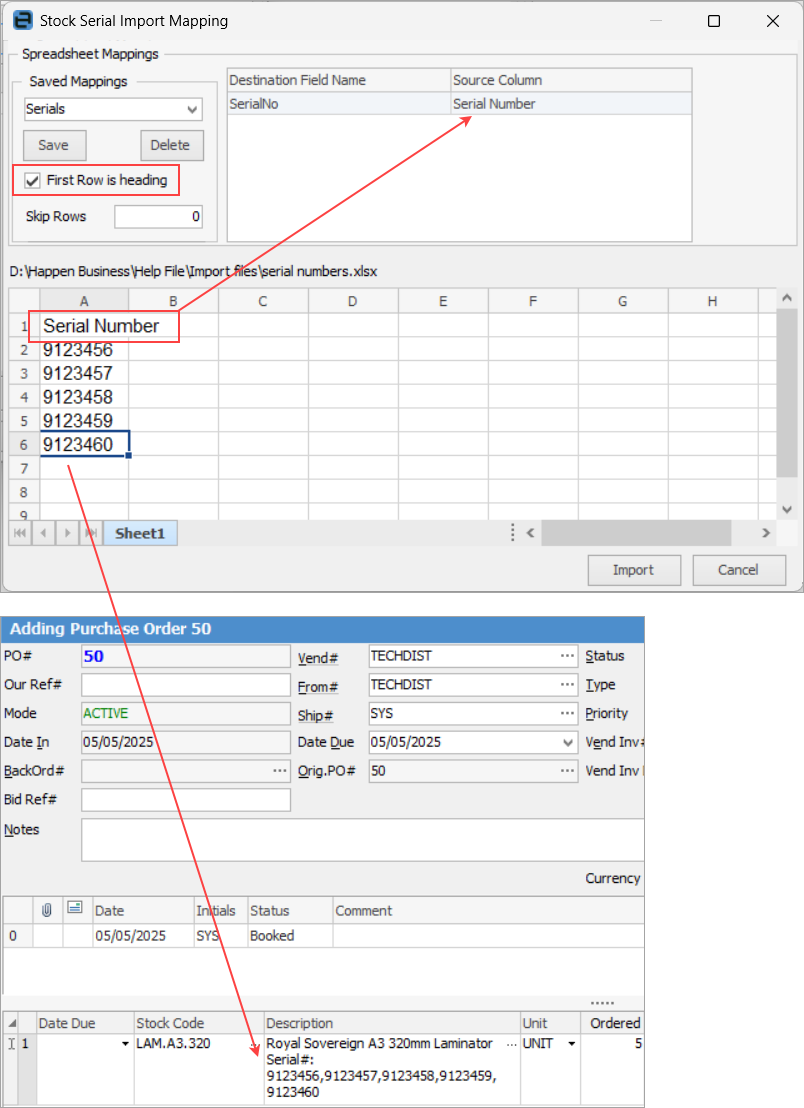Click spreadsheet vertical scrollbar down arrow

[x=786, y=509]
